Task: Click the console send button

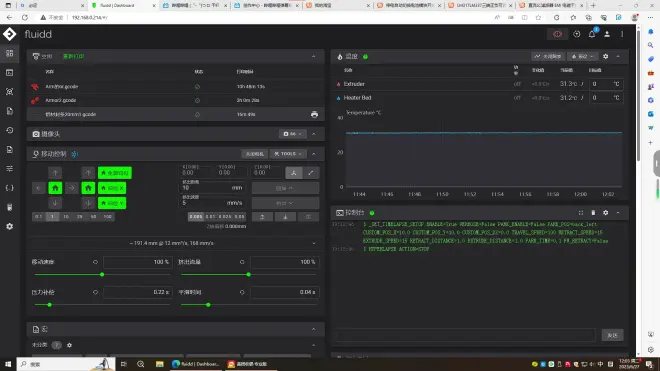Action: point(612,335)
